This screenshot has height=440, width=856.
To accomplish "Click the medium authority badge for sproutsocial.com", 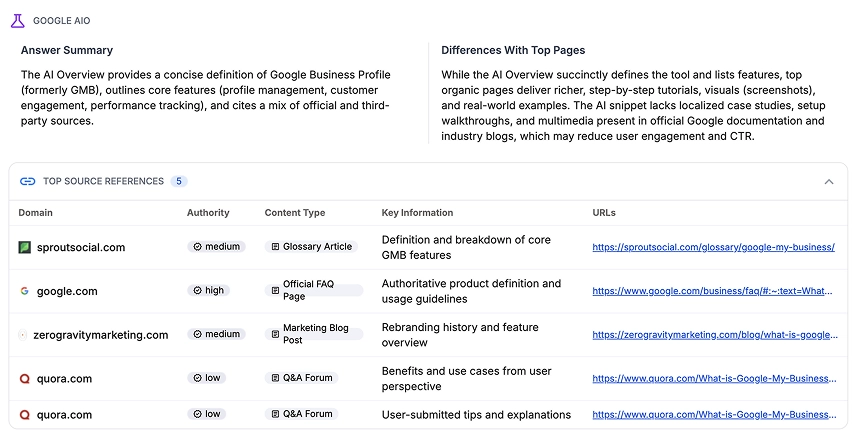I will click(x=216, y=247).
